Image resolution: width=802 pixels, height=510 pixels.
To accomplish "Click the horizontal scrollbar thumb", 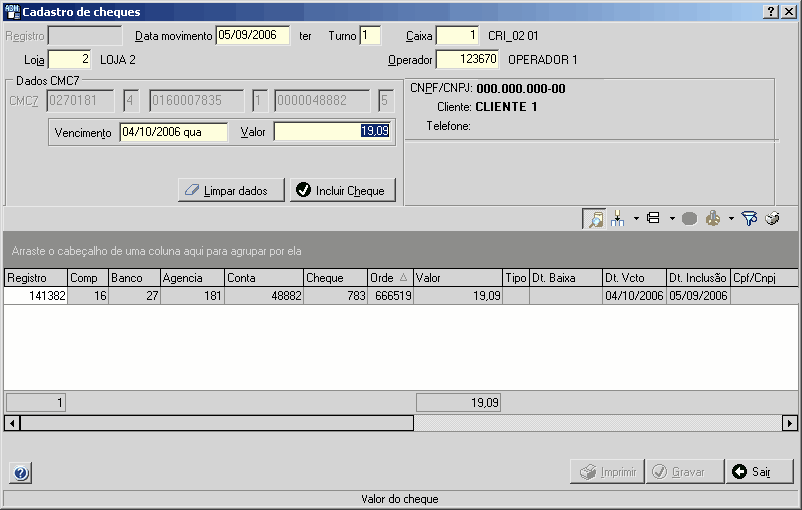I will click(x=217, y=423).
